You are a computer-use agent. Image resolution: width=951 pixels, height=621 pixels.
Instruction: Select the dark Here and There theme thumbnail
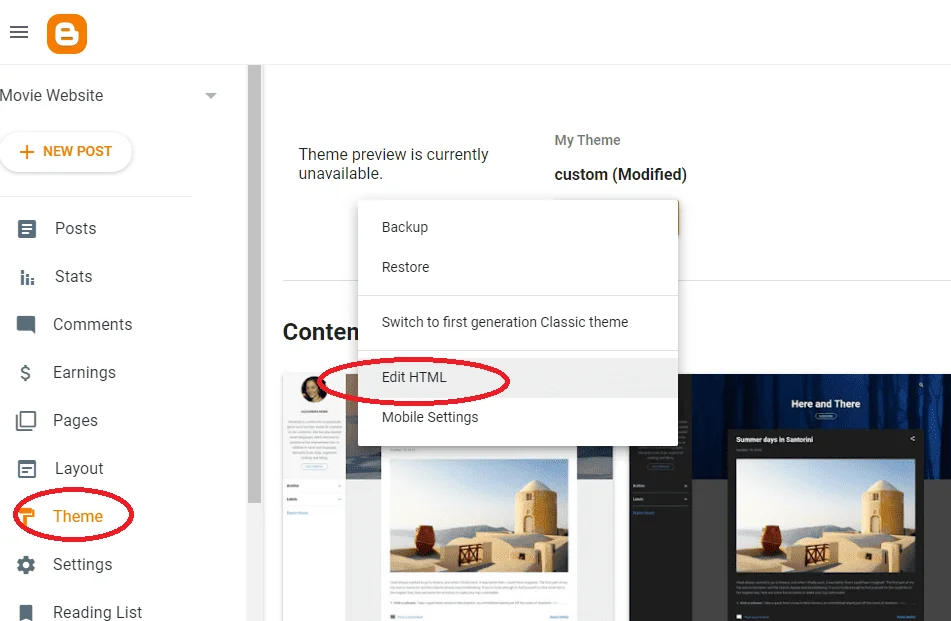tap(790, 497)
